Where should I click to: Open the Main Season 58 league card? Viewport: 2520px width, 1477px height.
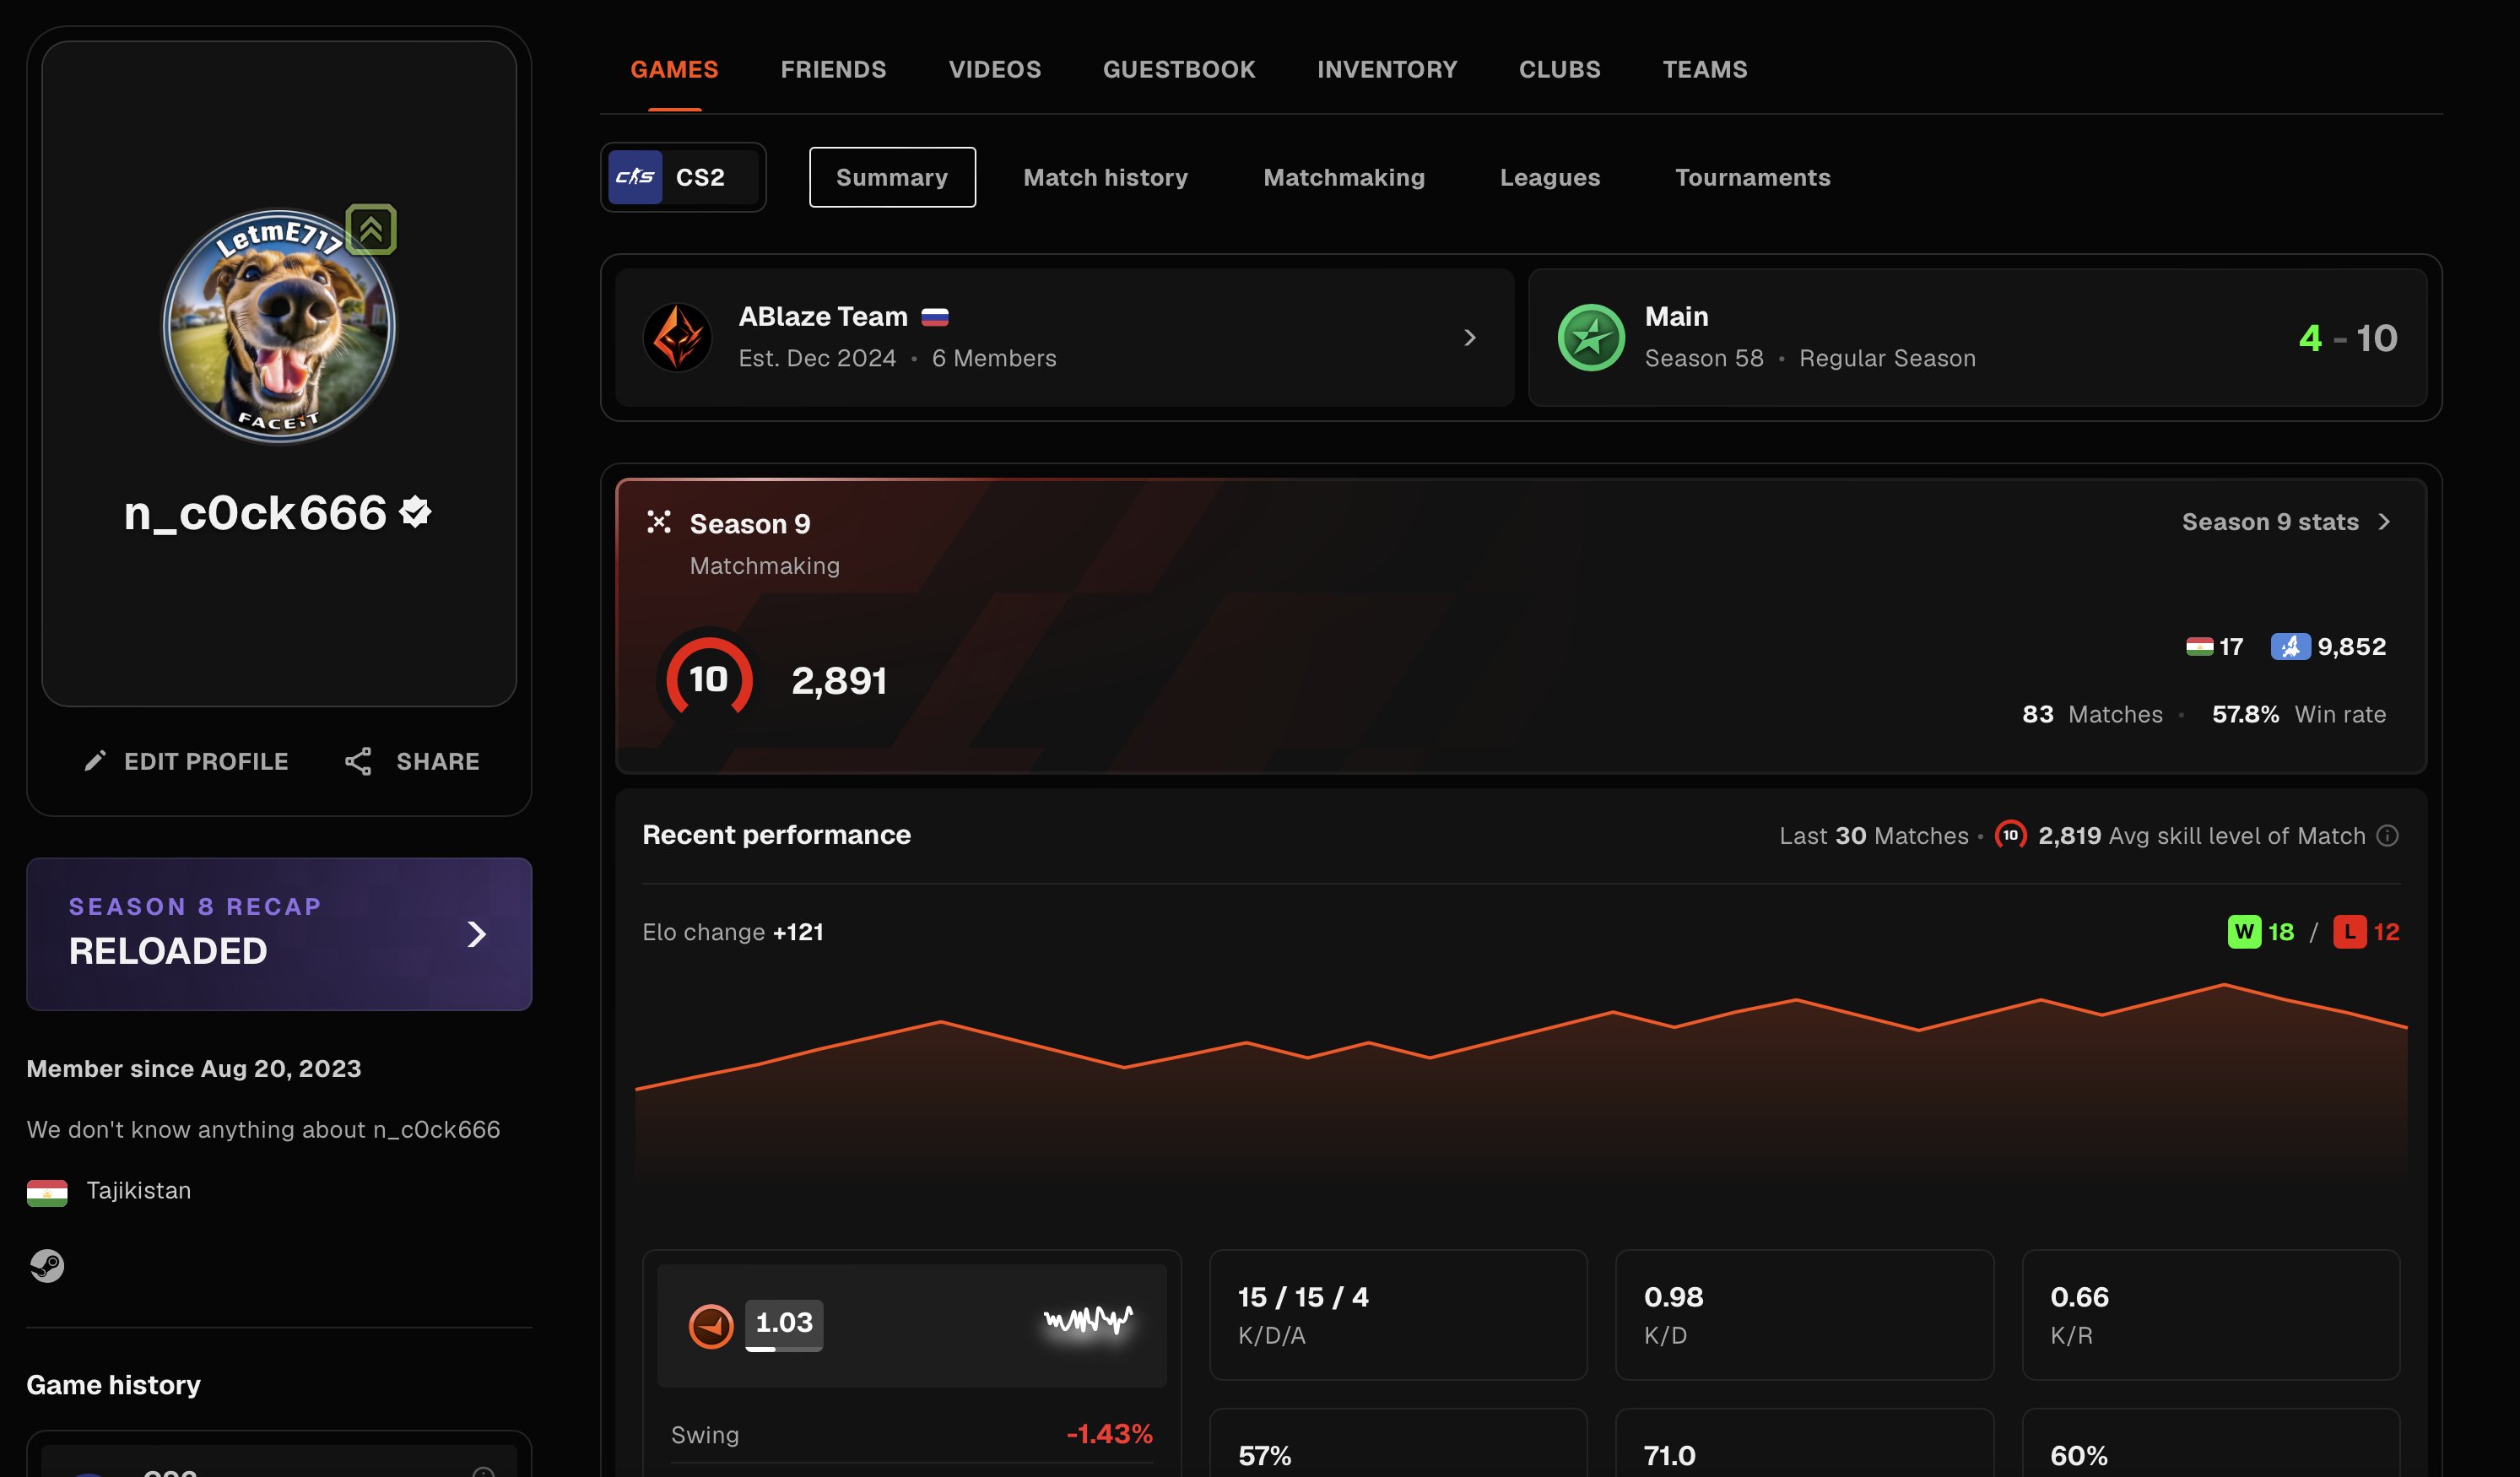coord(1977,338)
